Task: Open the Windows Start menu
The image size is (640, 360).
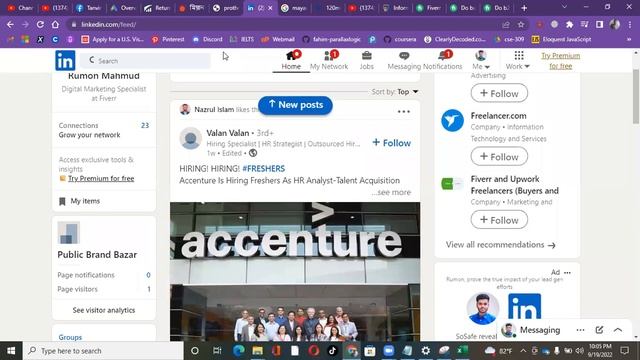Action: pos(11,351)
